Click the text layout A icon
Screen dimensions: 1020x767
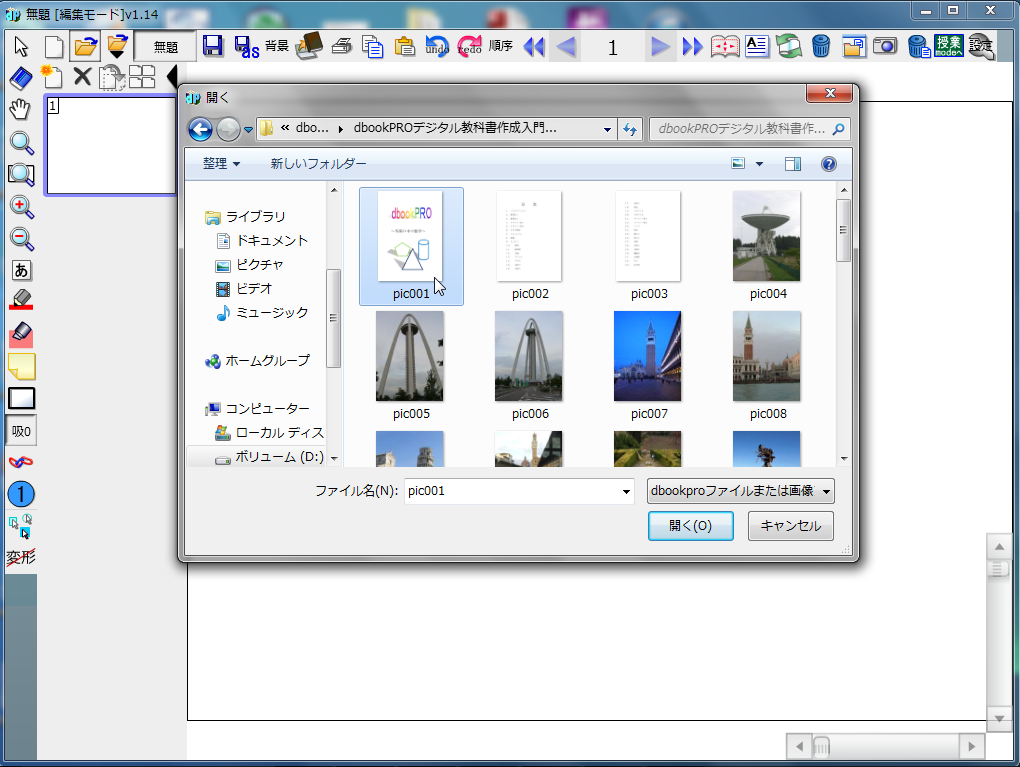click(757, 46)
